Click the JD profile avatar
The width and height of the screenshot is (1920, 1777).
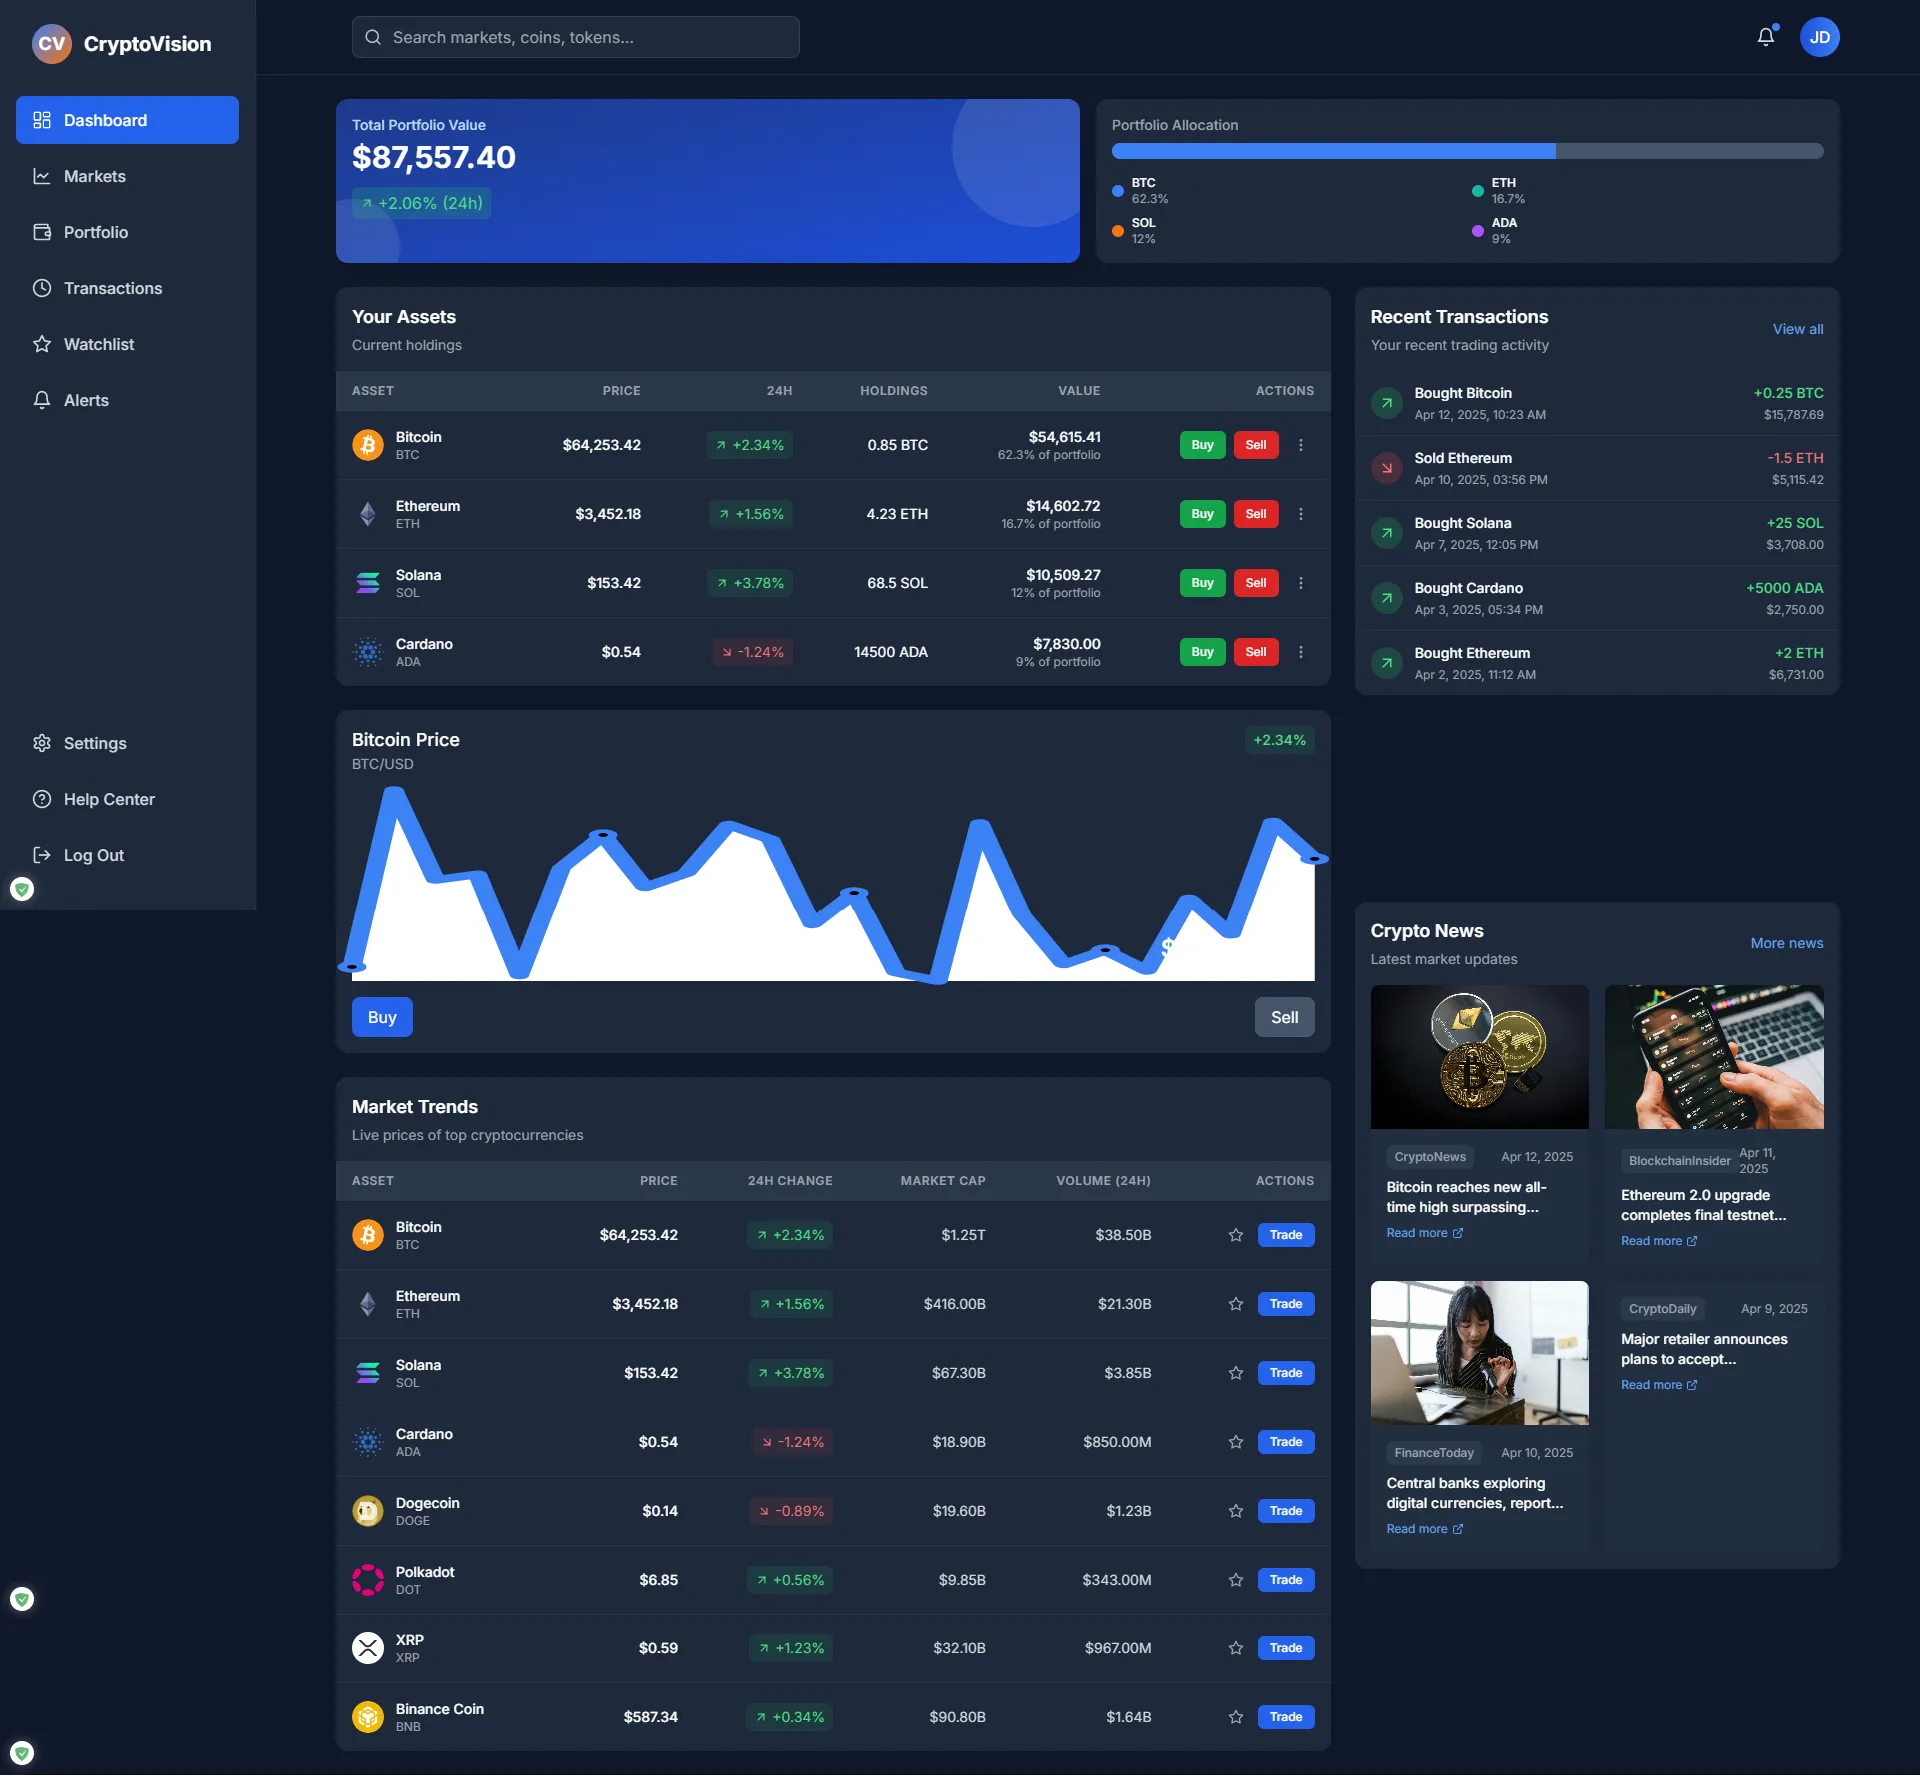(1820, 37)
